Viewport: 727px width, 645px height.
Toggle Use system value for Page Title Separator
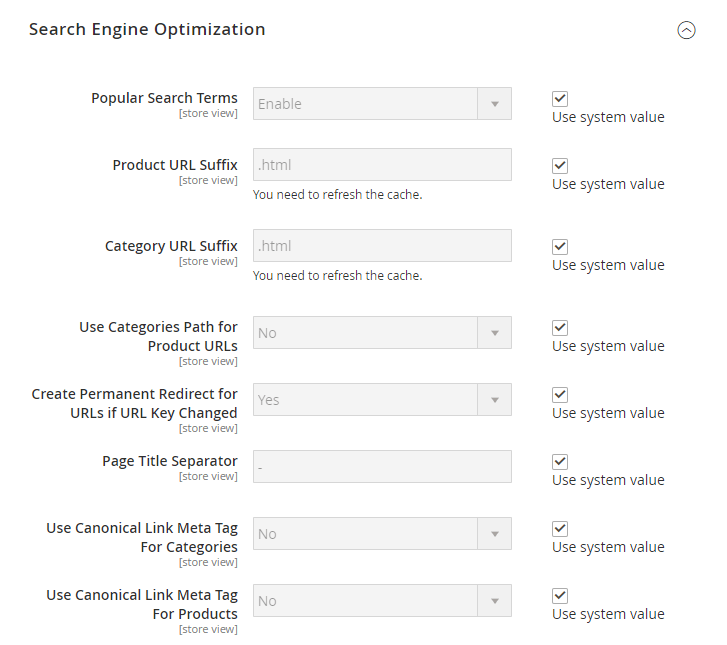click(560, 462)
